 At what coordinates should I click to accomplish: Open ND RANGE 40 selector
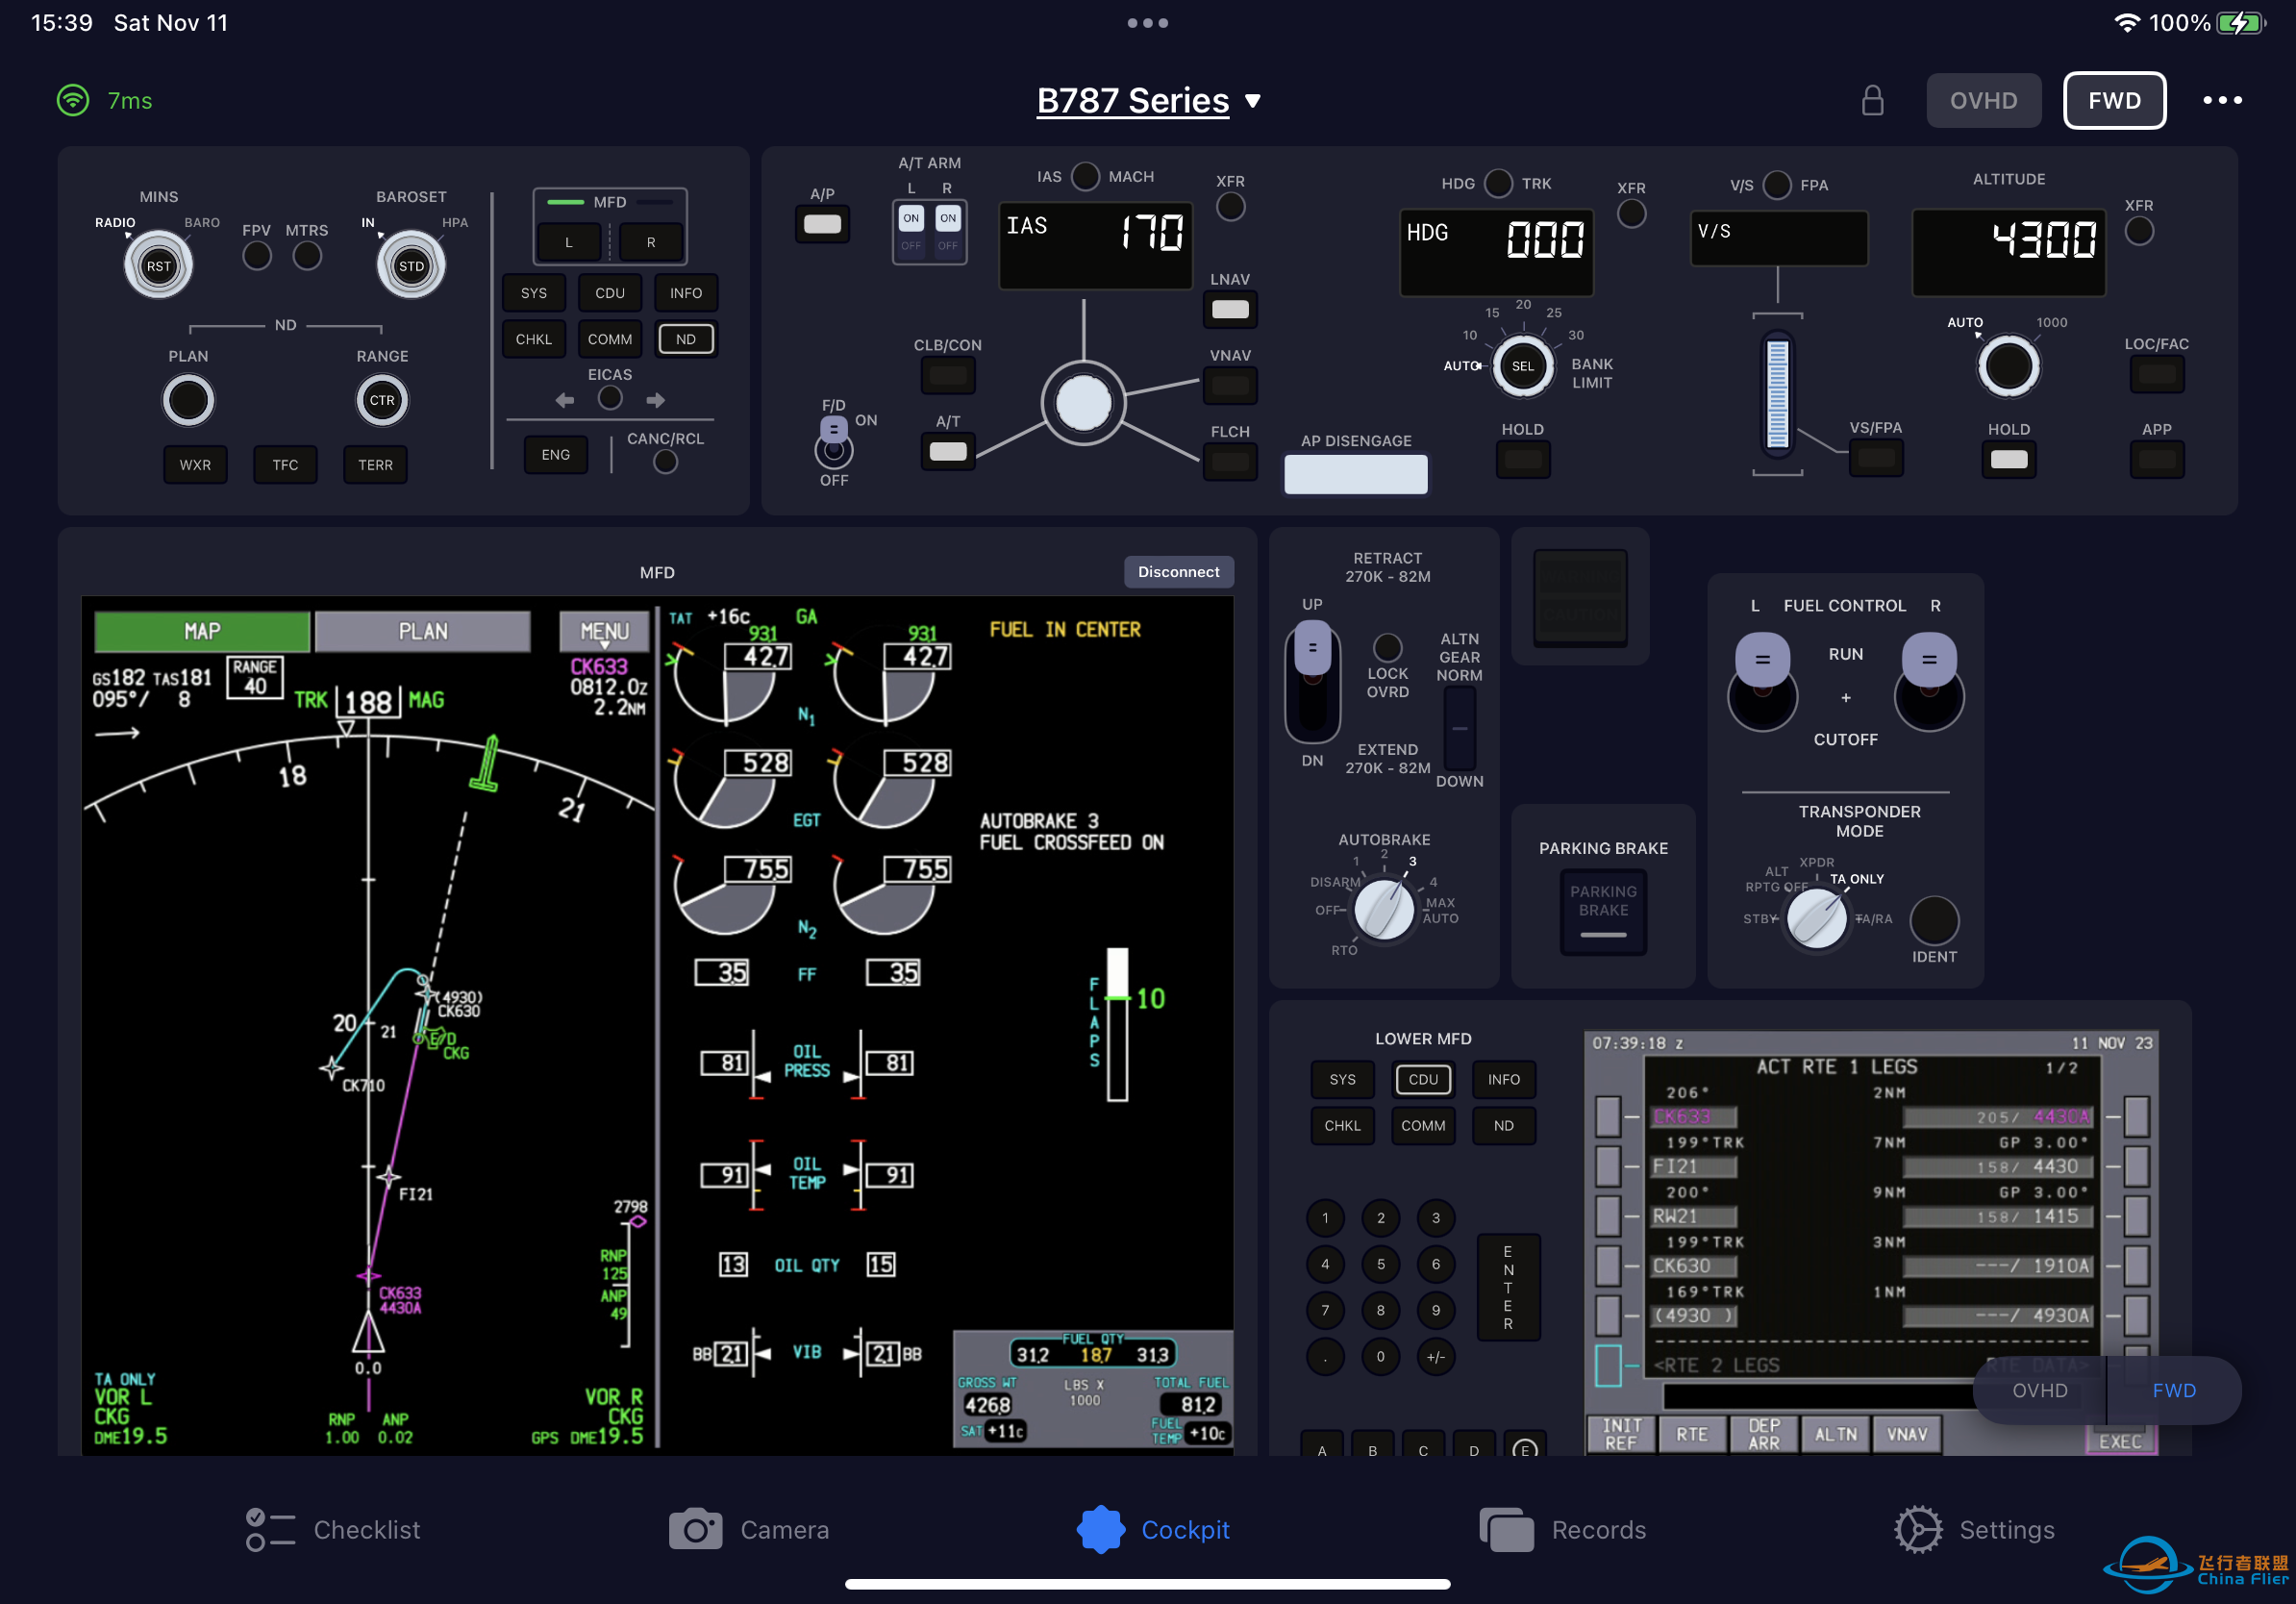coord(255,677)
